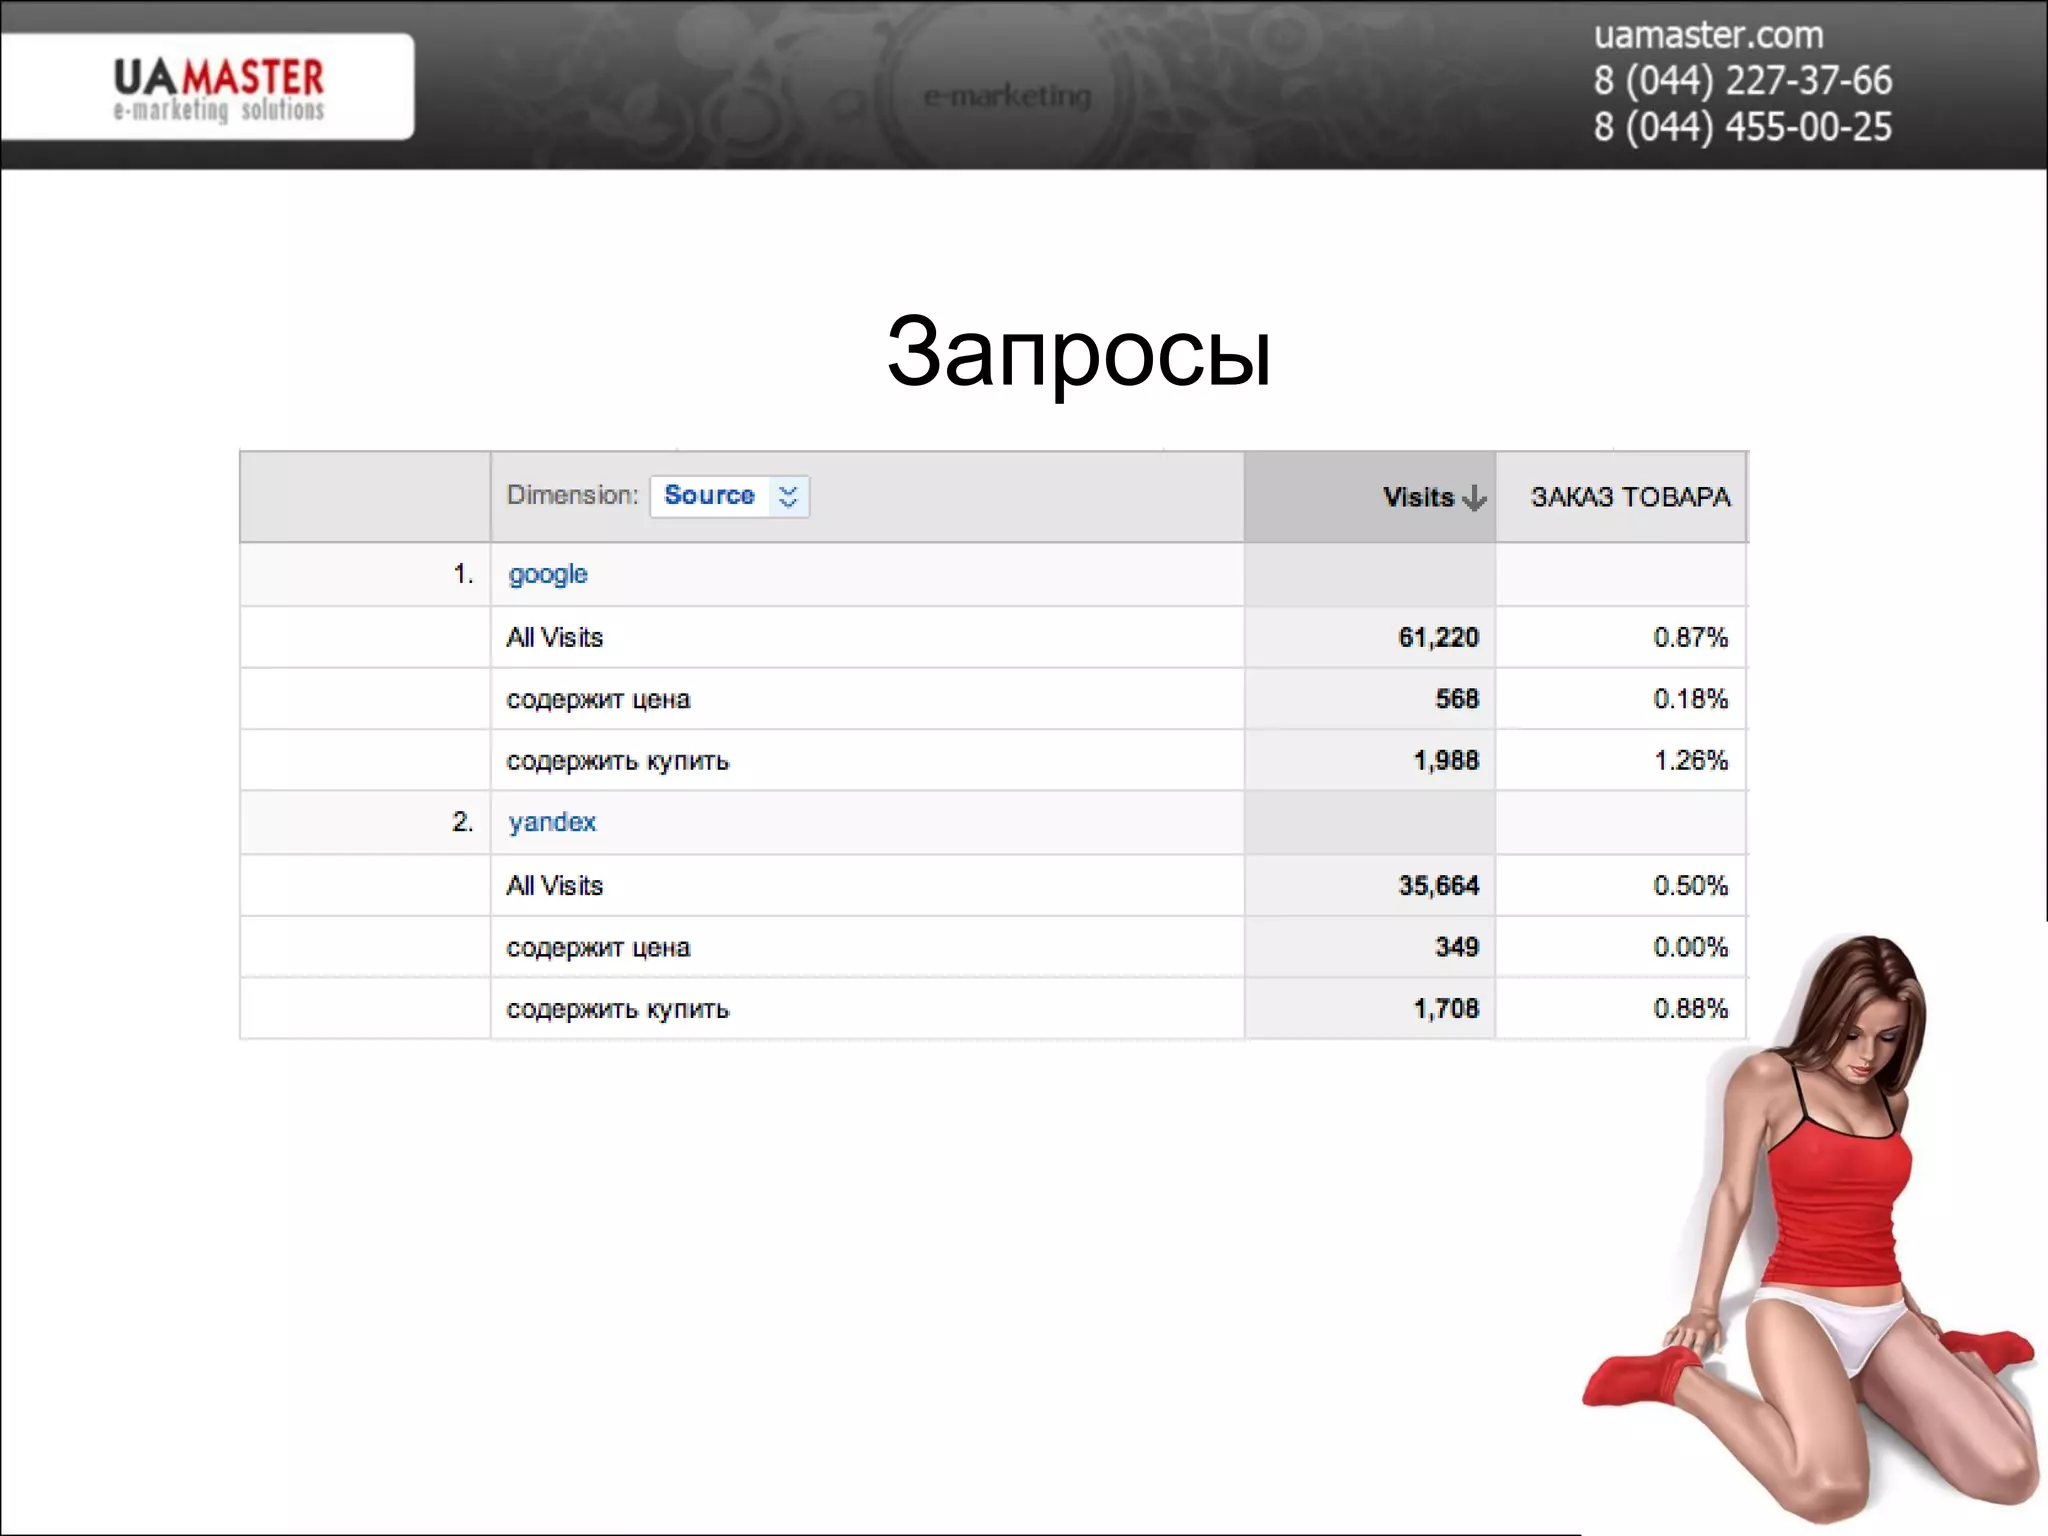The image size is (2048, 1536).
Task: Click the e-marketing emblem in the header
Action: pos(1007,96)
